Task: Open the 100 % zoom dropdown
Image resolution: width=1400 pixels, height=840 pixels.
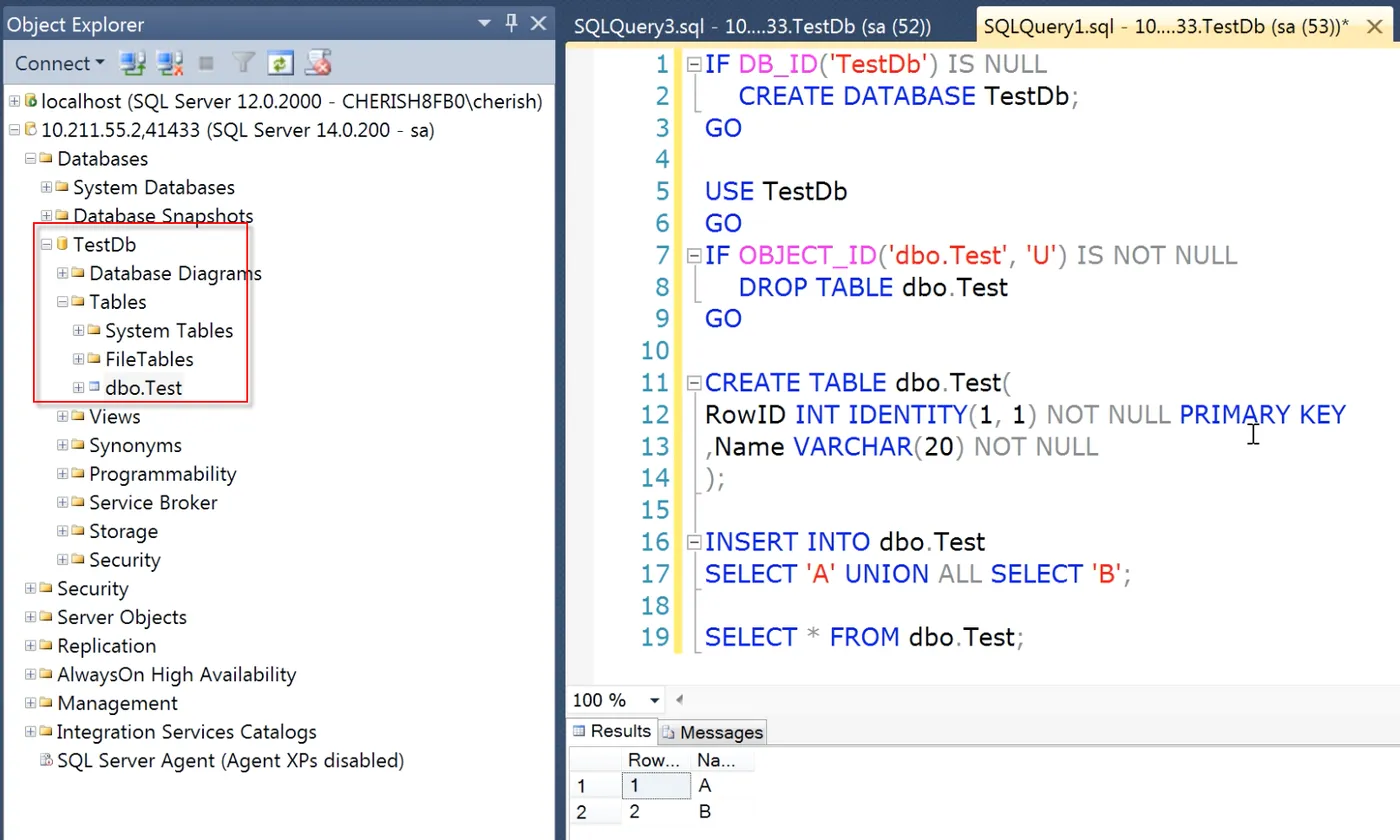Action: [x=655, y=700]
